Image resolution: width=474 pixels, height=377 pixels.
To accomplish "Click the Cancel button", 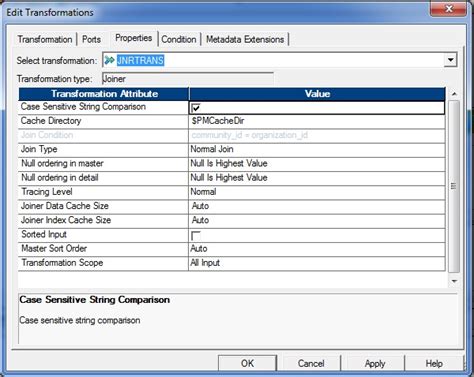I will tap(311, 363).
